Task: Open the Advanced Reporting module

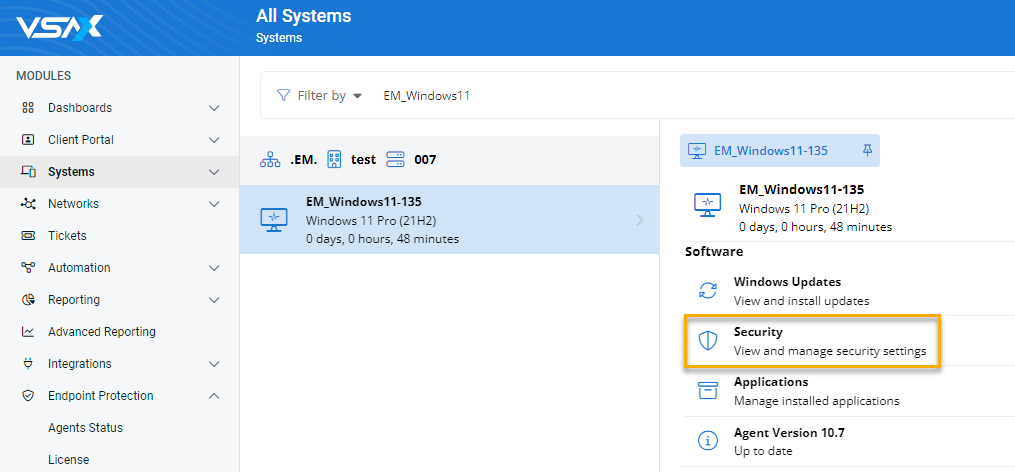Action: point(101,332)
